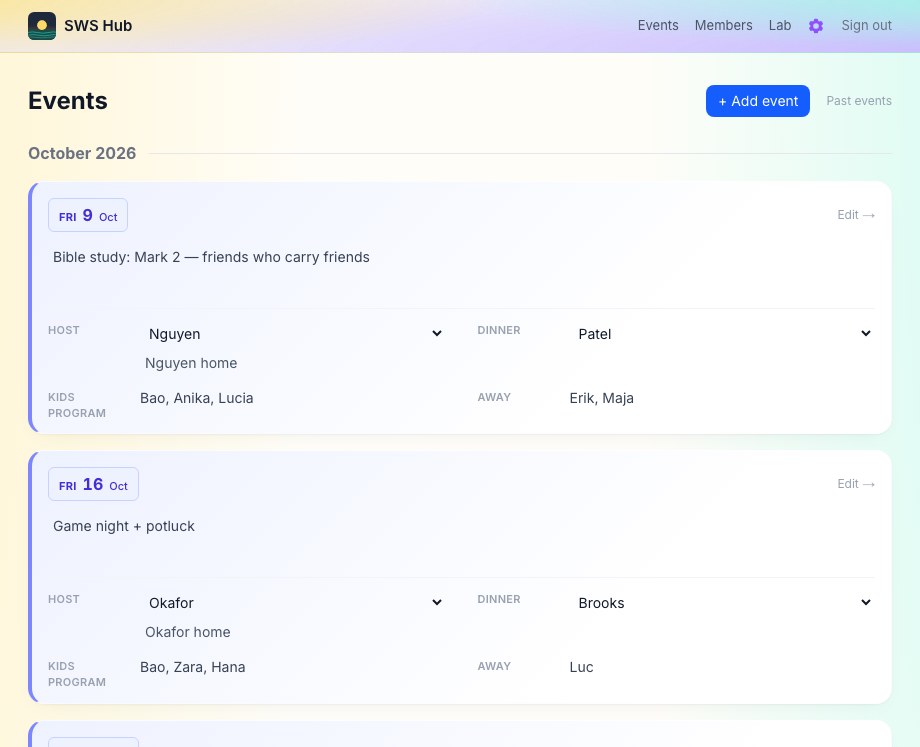This screenshot has width=920, height=747.
Task: Click the SWS Hub logo icon
Action: 42,26
